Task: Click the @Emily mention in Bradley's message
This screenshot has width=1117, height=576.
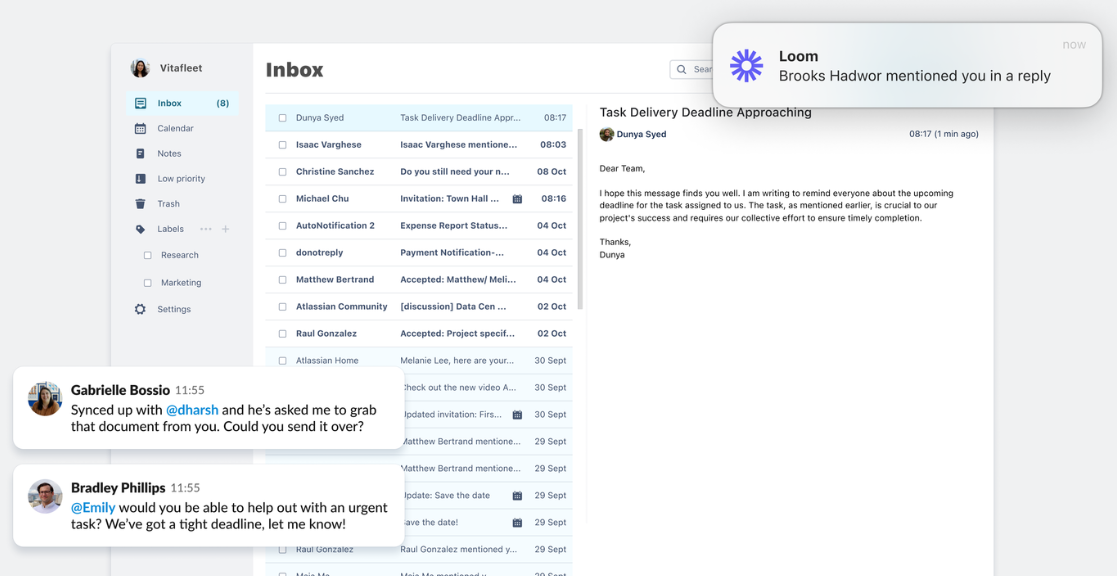Action: click(x=93, y=508)
